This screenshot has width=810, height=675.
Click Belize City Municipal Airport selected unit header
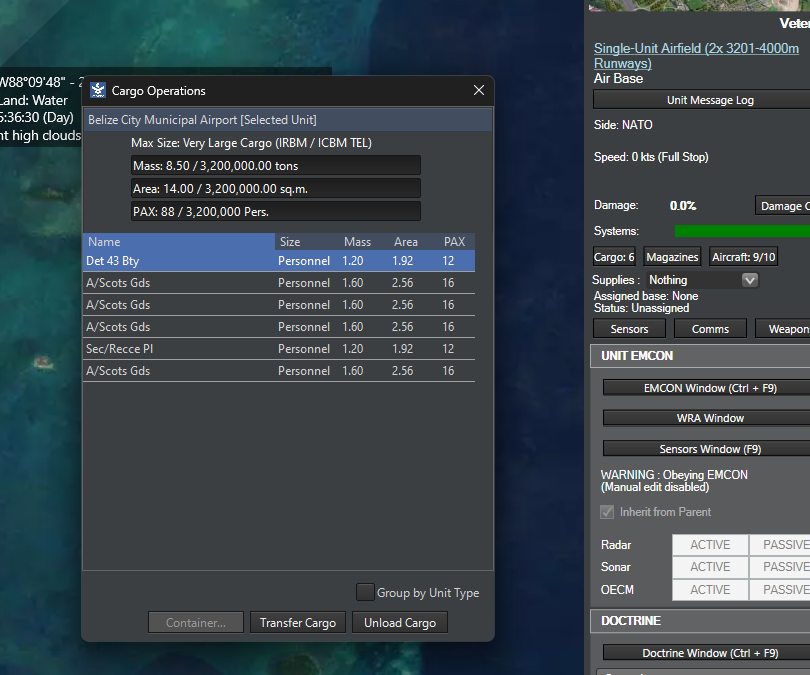(x=288, y=120)
